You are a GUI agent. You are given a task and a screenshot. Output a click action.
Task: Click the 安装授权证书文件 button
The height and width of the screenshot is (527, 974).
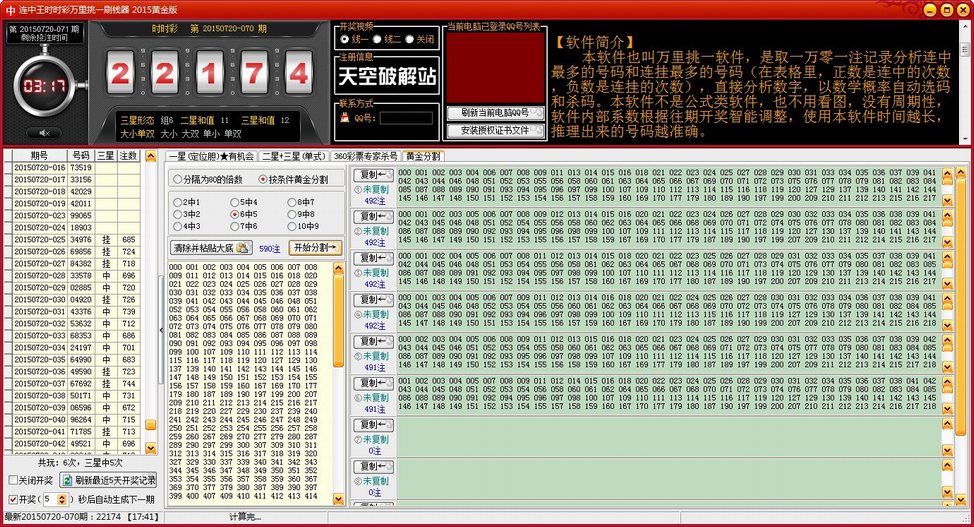[x=494, y=130]
